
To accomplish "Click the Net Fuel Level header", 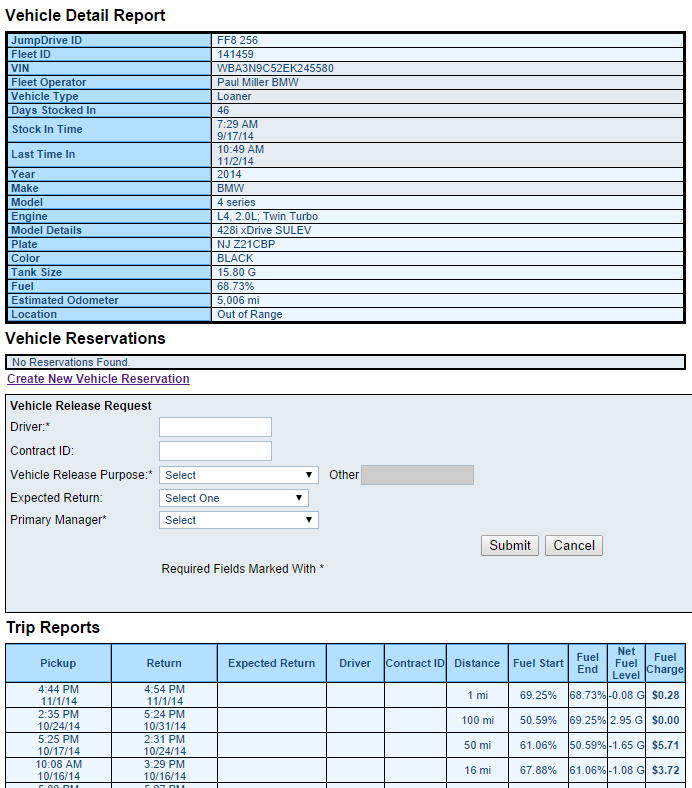I will click(x=626, y=663).
